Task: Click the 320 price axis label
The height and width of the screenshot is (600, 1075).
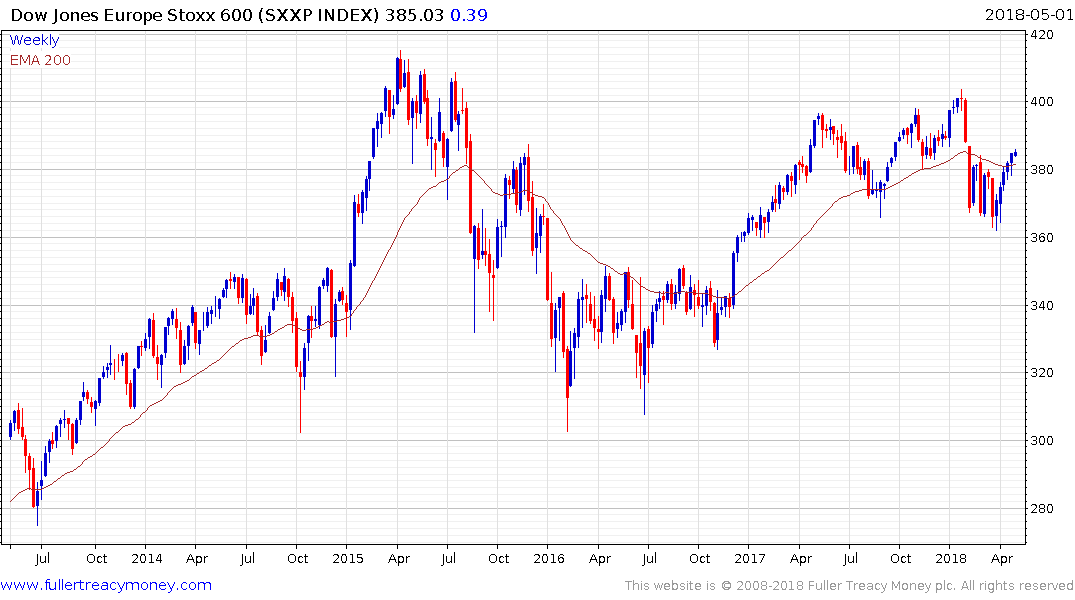Action: click(x=1042, y=373)
